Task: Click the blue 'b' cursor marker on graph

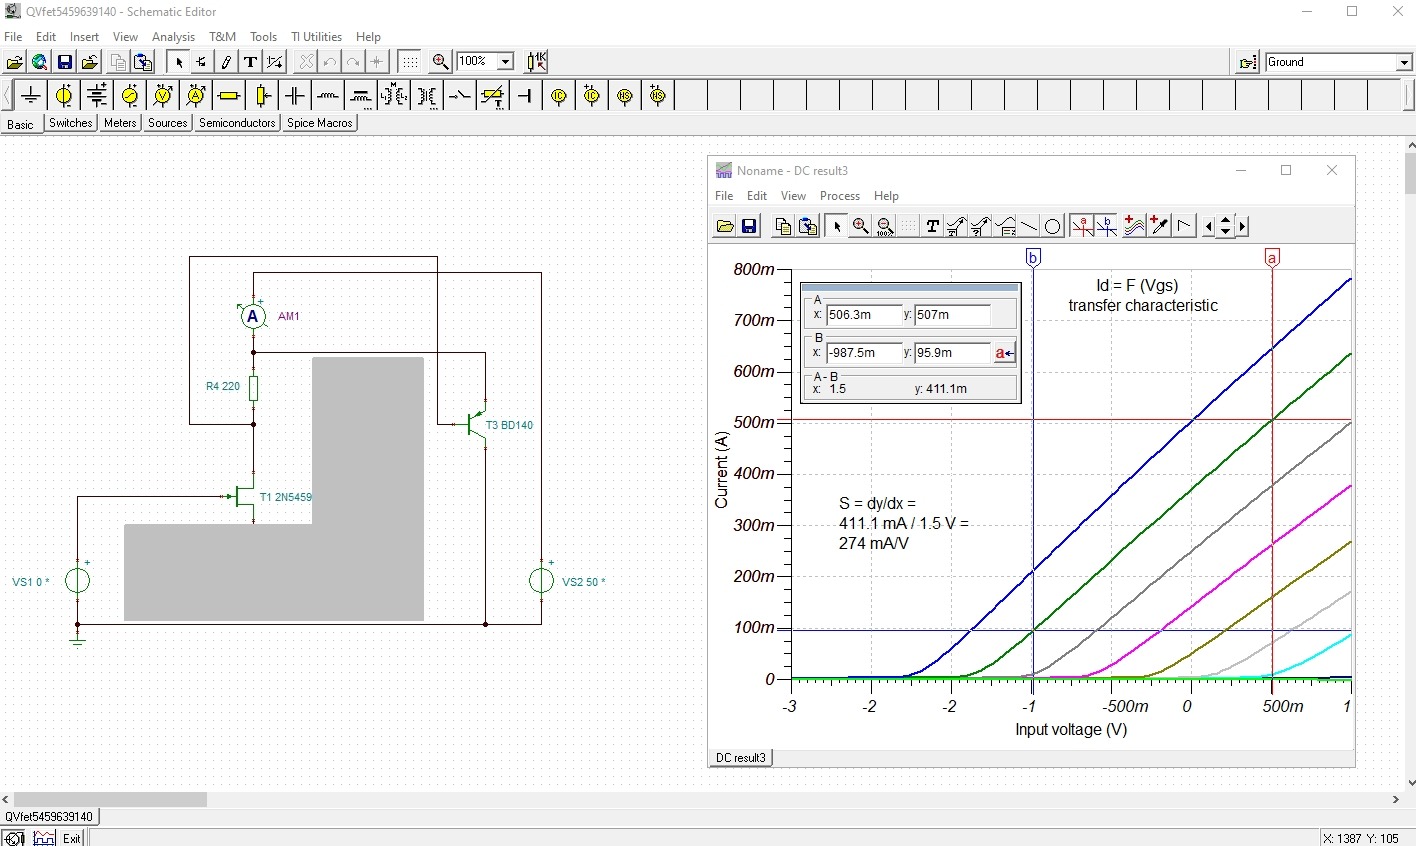Action: (1033, 258)
